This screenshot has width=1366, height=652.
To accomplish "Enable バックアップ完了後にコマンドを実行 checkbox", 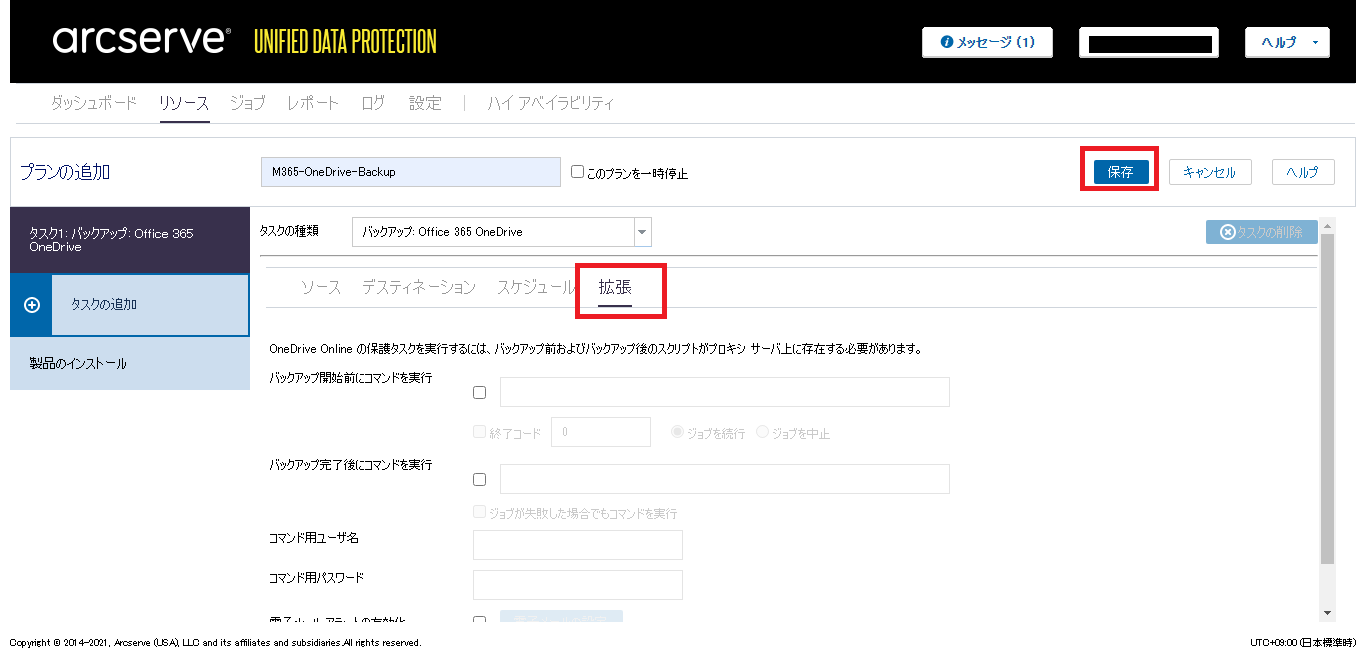I will 479,479.
